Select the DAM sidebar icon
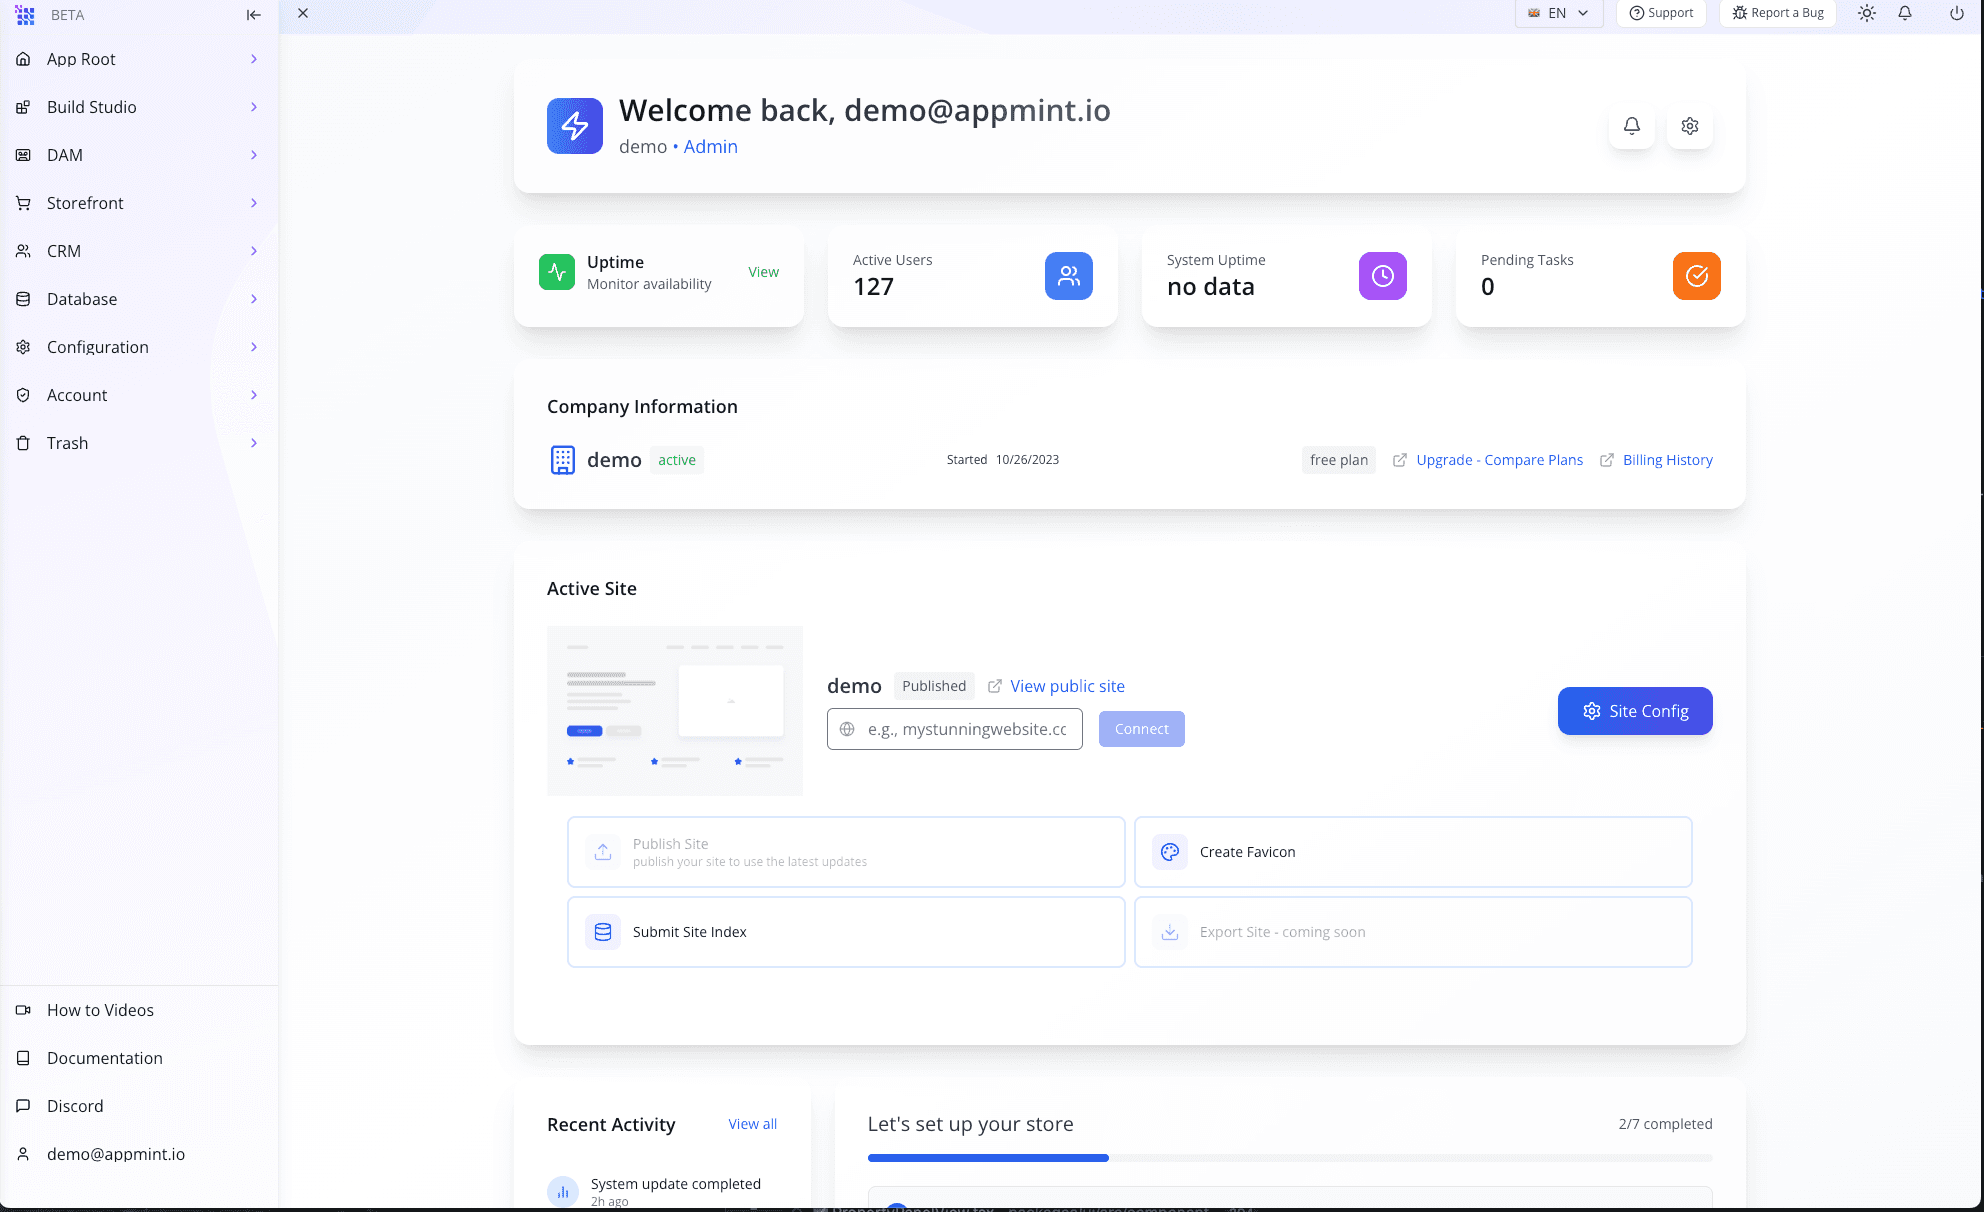The height and width of the screenshot is (1212, 1984). click(24, 155)
